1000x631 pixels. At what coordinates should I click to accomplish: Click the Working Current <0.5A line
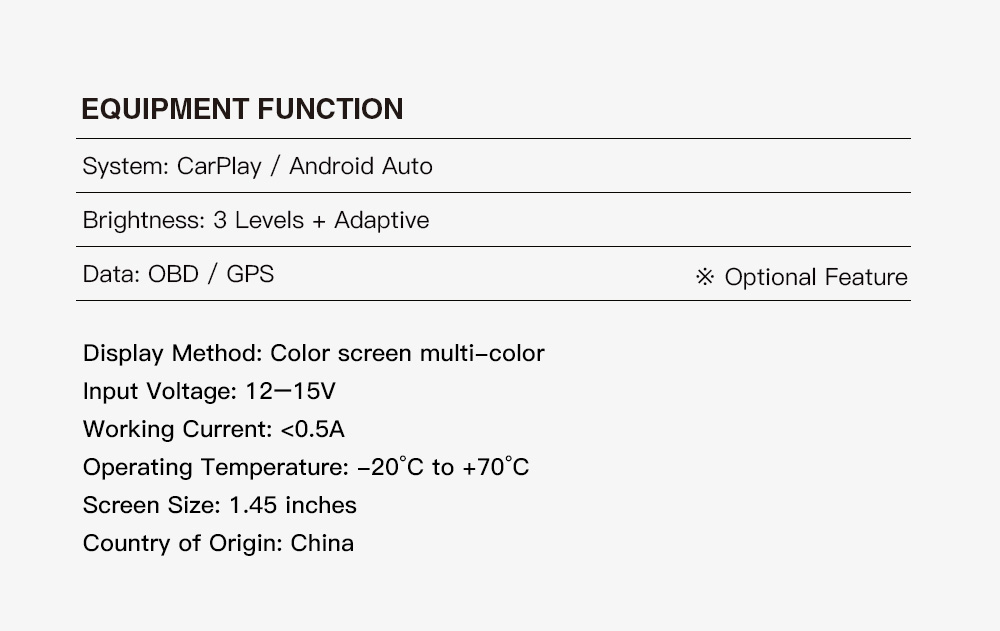point(213,429)
